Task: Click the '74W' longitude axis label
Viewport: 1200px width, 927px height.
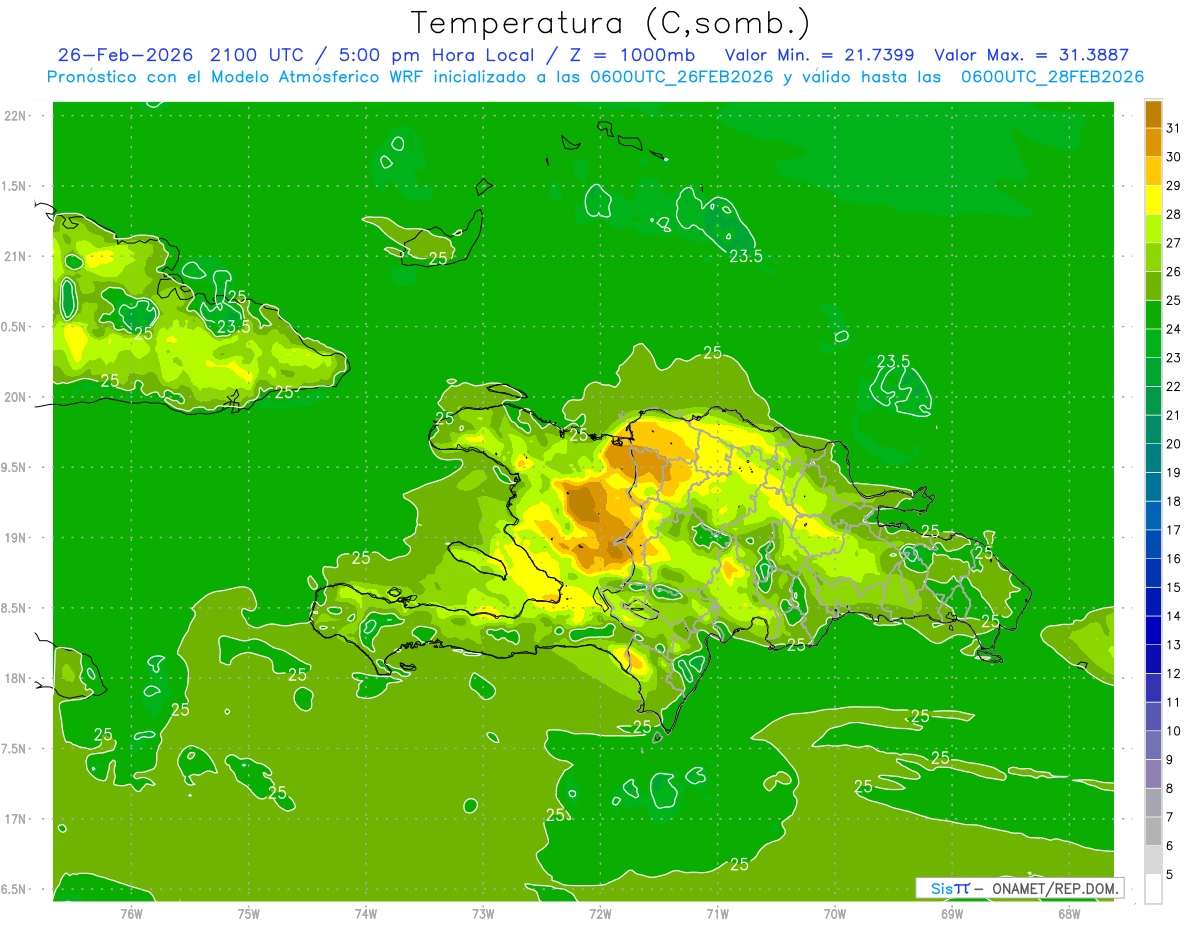Action: coord(366,913)
